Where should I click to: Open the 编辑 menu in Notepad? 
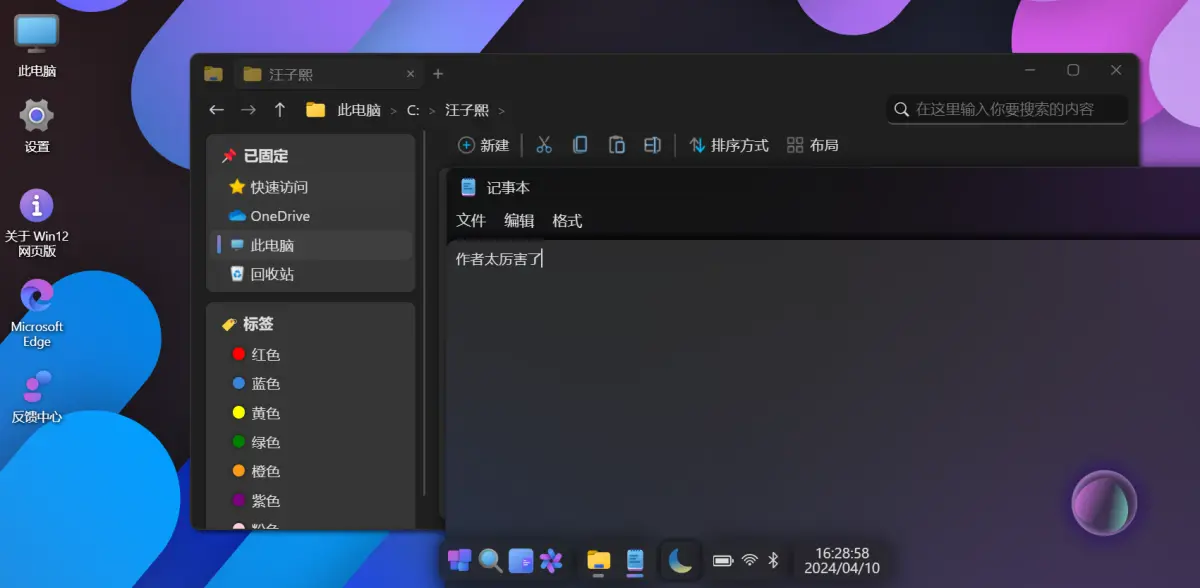[x=519, y=221]
